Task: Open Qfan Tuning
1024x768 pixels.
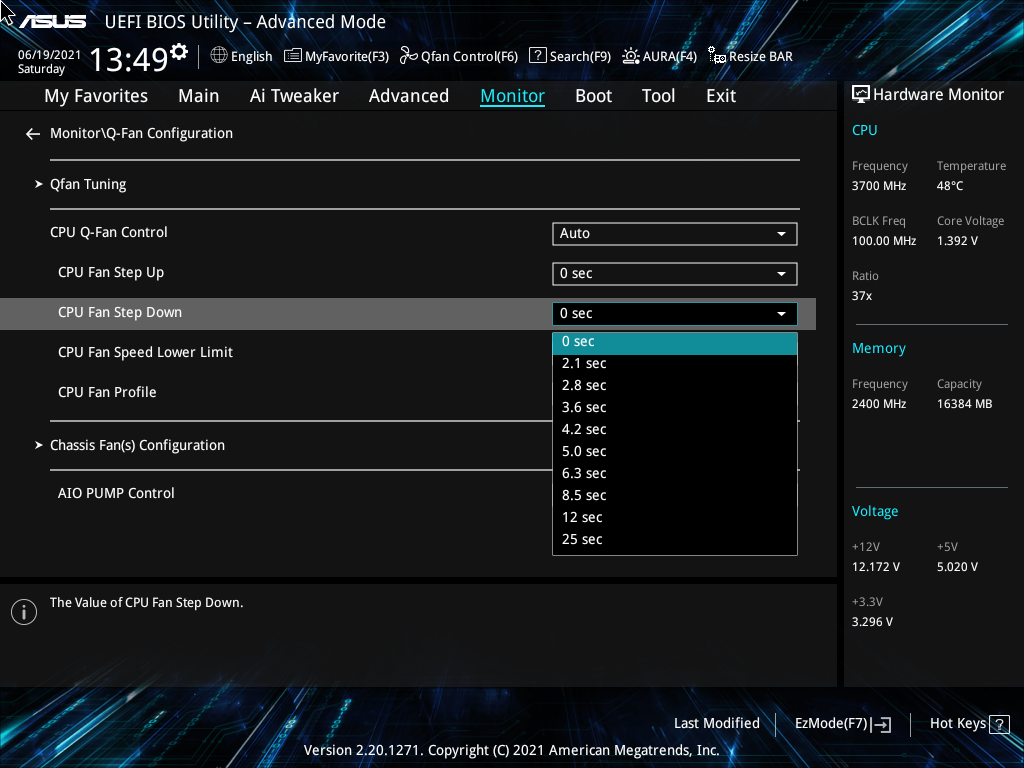Action: [x=87, y=184]
